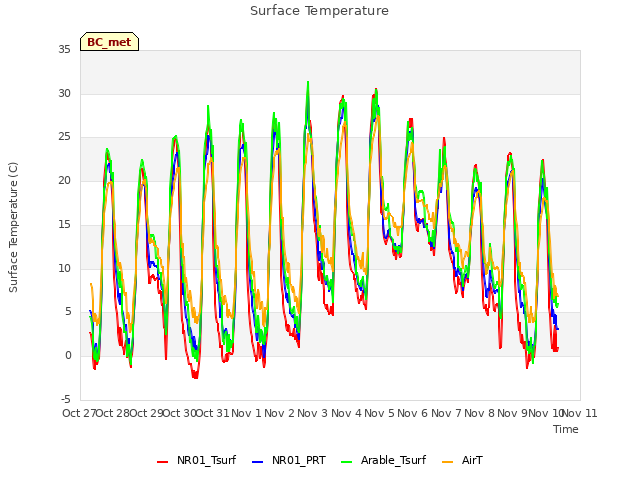Click the Oct 27 x-axis tick label
The width and height of the screenshot is (640, 480).
coord(79,413)
